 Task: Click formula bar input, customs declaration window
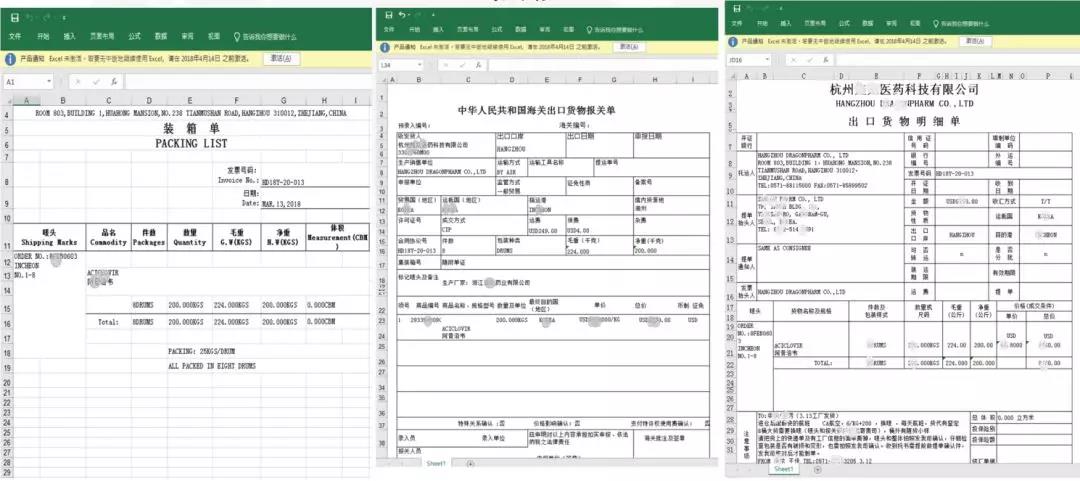(605, 65)
